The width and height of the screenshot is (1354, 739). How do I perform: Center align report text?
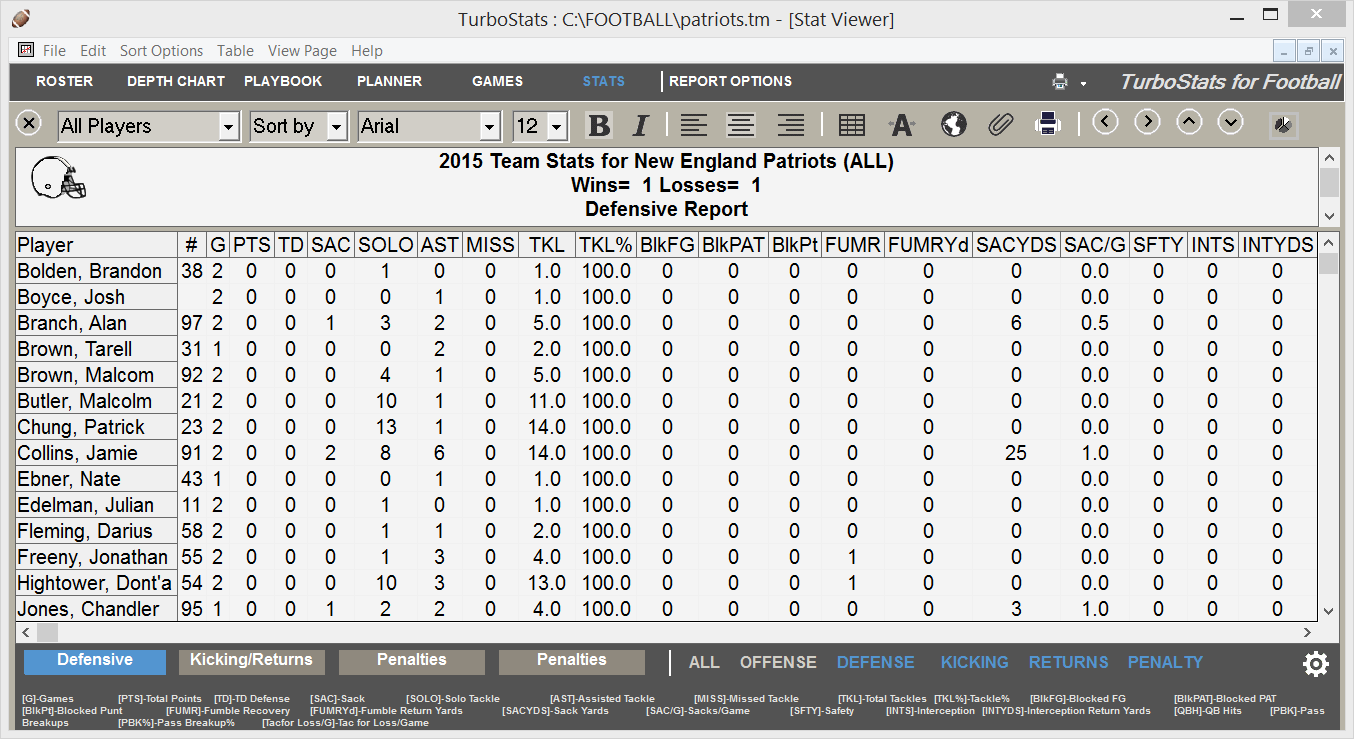(741, 125)
